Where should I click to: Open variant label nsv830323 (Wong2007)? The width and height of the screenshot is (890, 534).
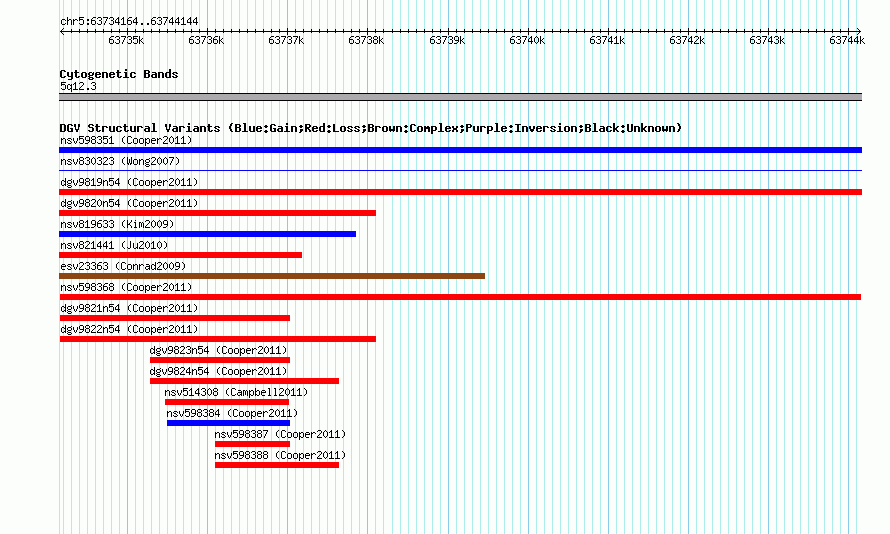(120, 161)
